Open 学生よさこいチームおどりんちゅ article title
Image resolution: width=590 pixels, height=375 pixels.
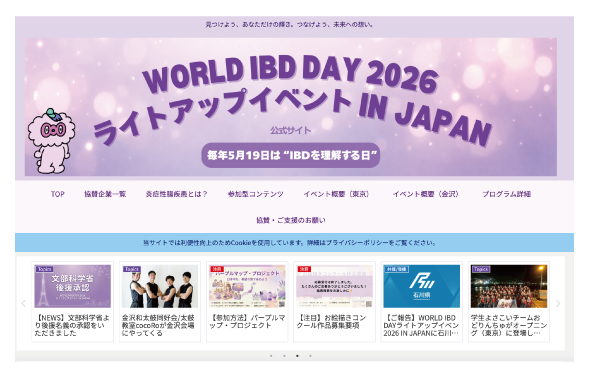[x=509, y=325]
